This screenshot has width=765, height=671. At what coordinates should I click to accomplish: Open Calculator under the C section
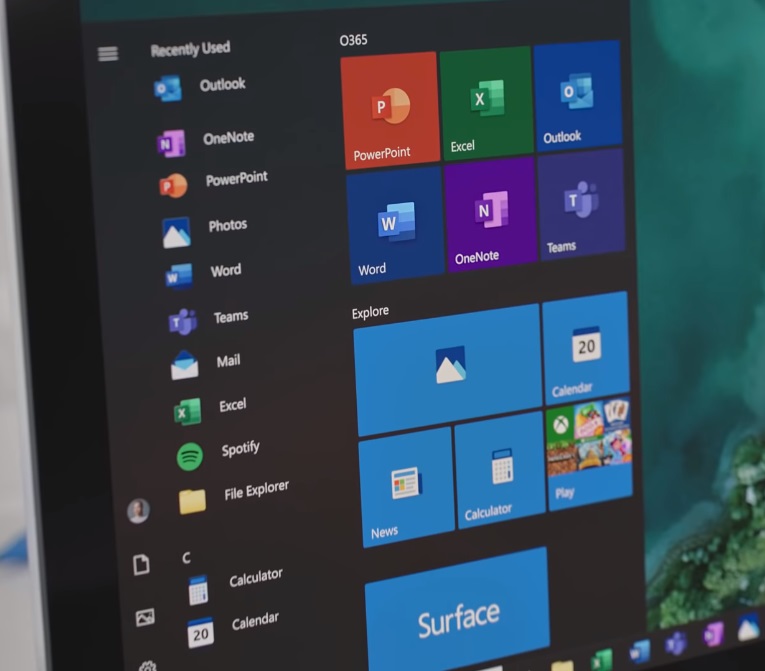236,586
